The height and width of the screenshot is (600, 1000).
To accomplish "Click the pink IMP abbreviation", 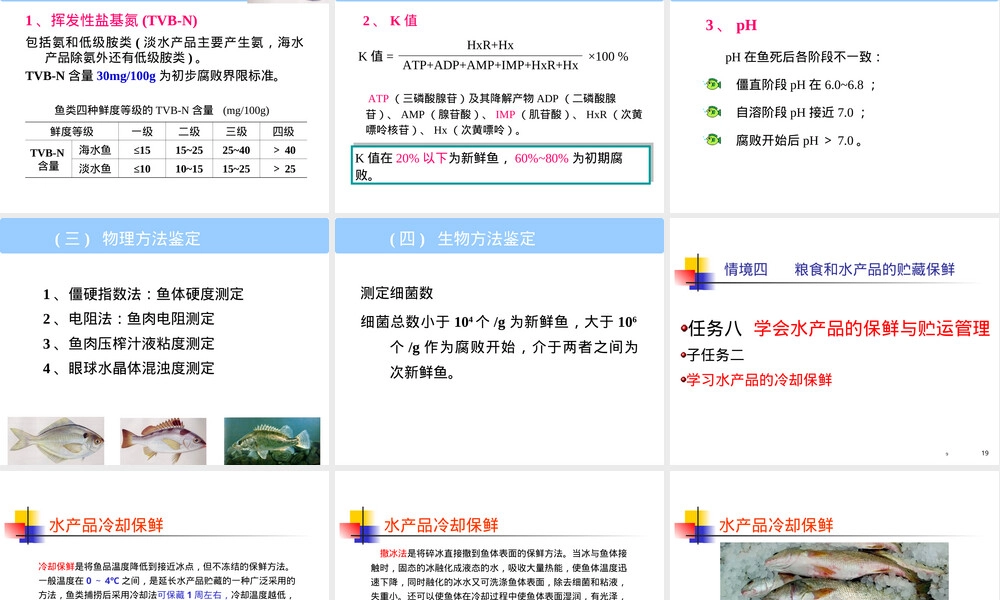I will click(x=505, y=115).
